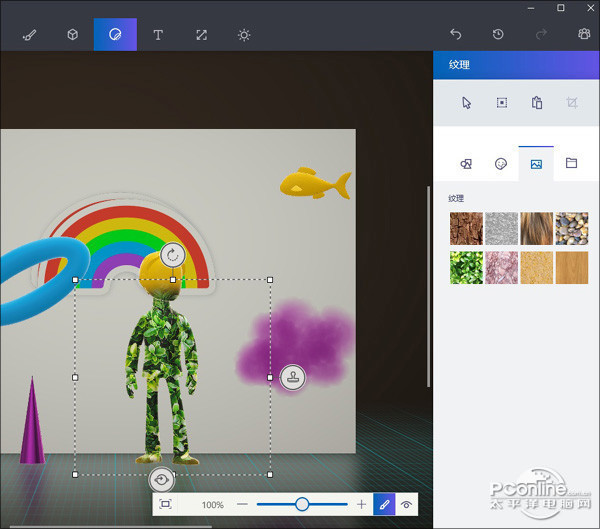
Task: Select the brush Tools icon in top toolbar
Action: click(x=29, y=35)
